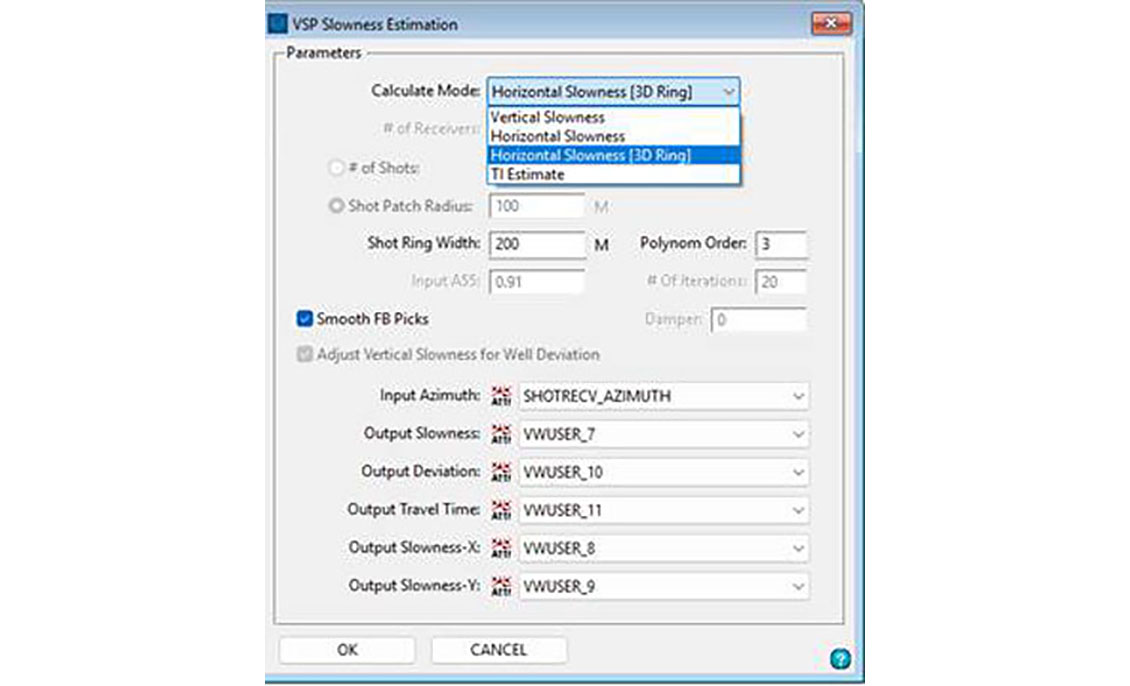Collapse the Calculate Mode dropdown
The height and width of the screenshot is (686, 1130).
coord(728,91)
